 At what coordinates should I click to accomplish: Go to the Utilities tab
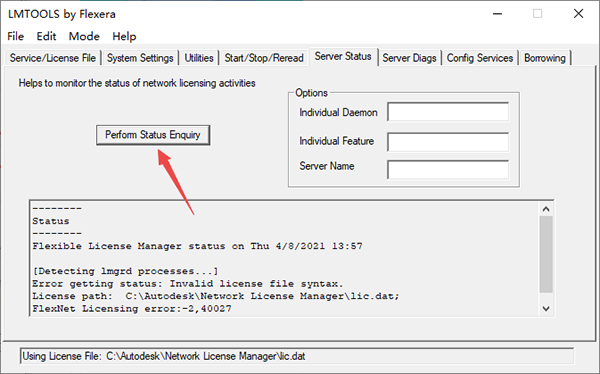click(x=199, y=58)
